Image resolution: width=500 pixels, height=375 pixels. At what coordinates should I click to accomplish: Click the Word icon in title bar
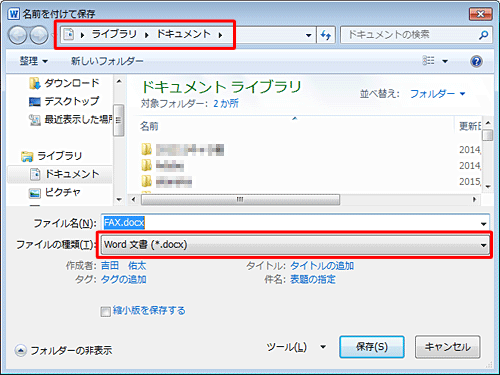14,14
